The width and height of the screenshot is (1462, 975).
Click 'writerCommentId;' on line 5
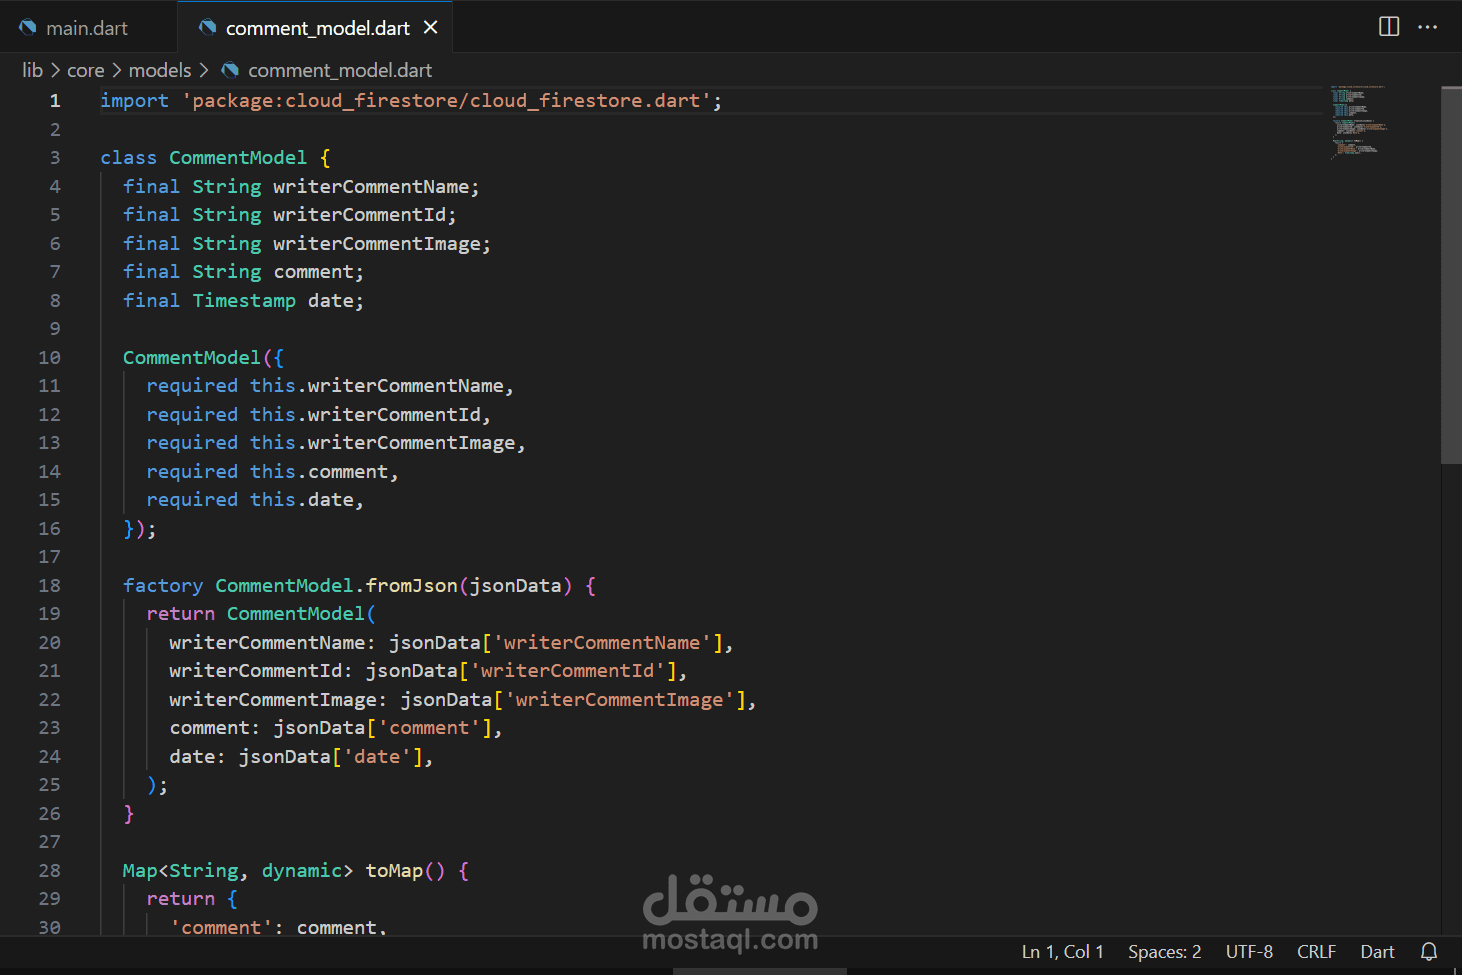tap(365, 215)
